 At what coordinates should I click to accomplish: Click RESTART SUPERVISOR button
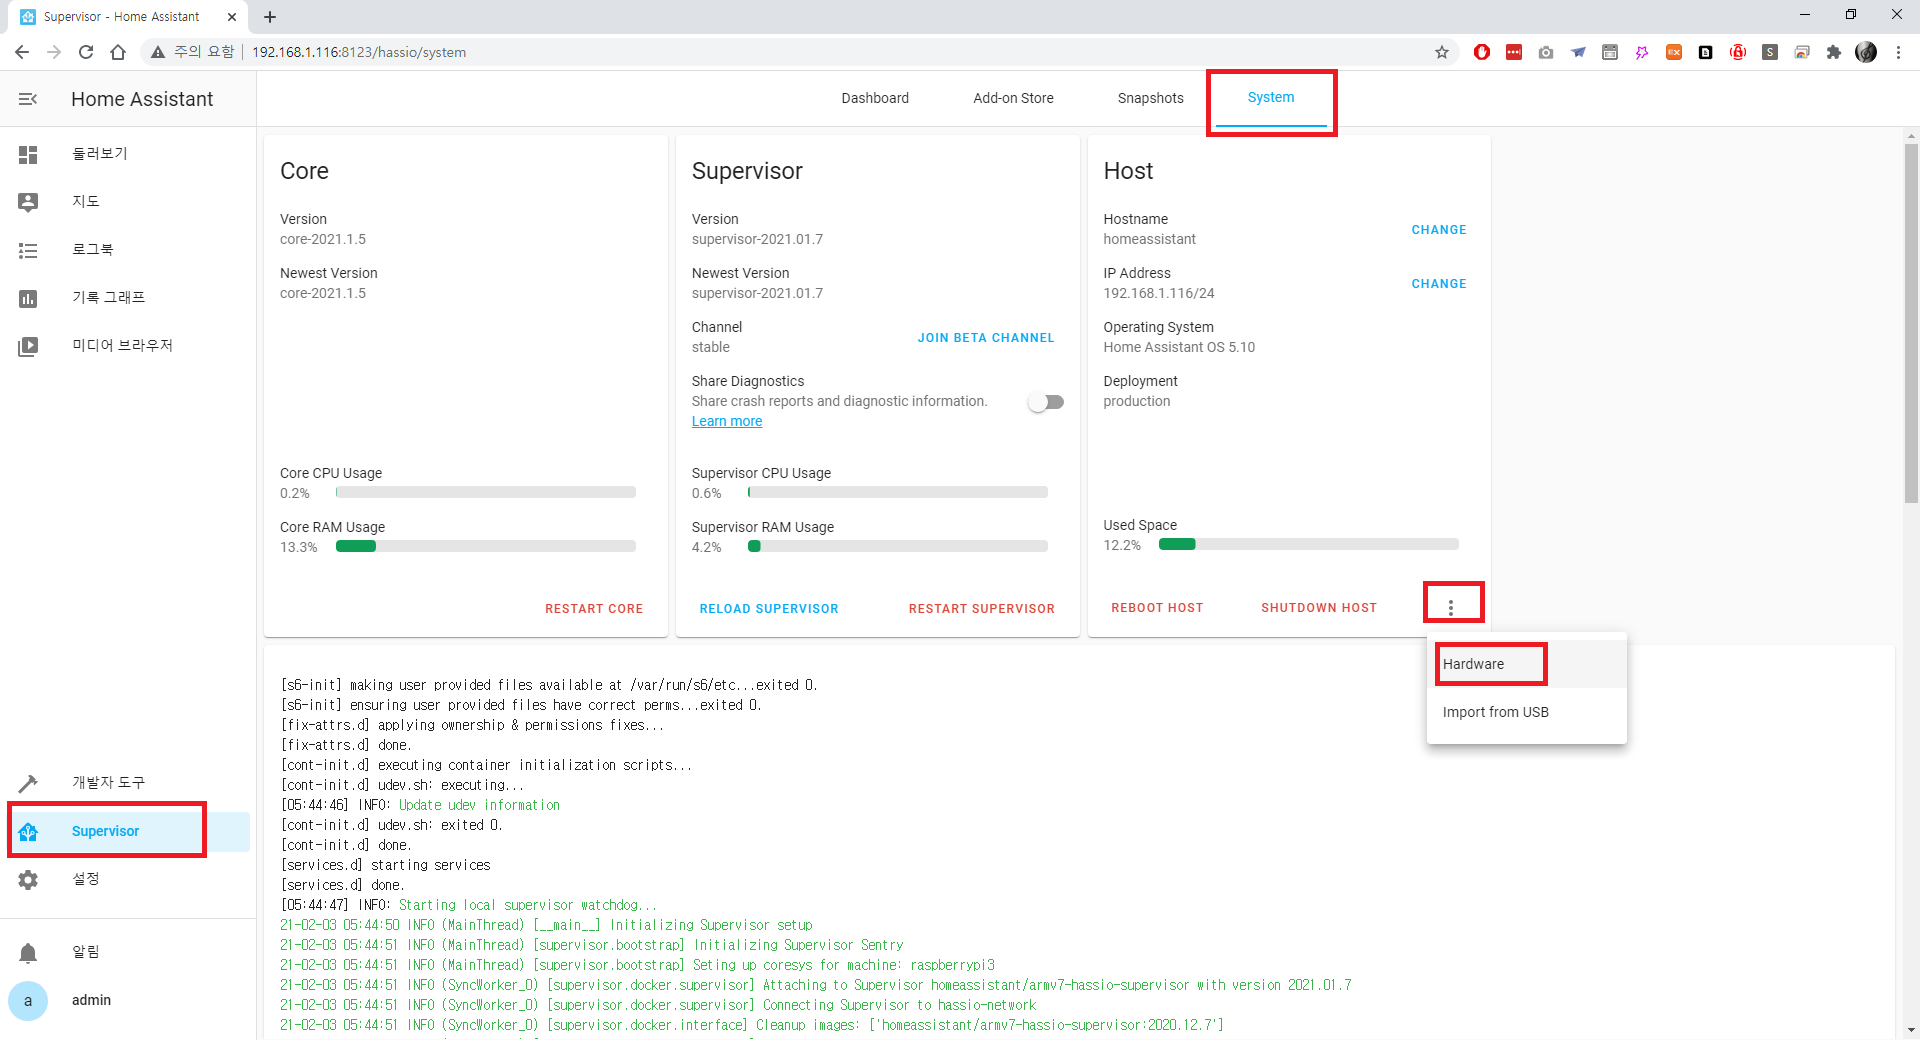(981, 609)
